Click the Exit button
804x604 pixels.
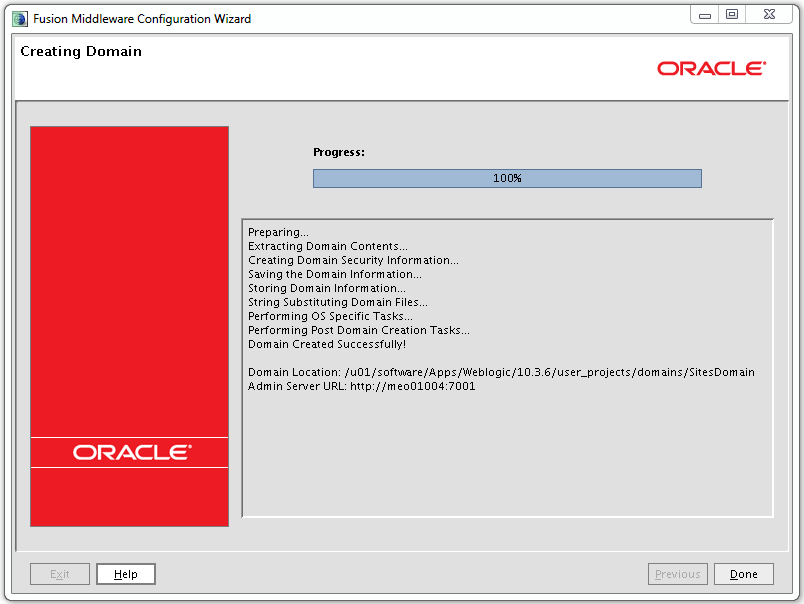60,574
